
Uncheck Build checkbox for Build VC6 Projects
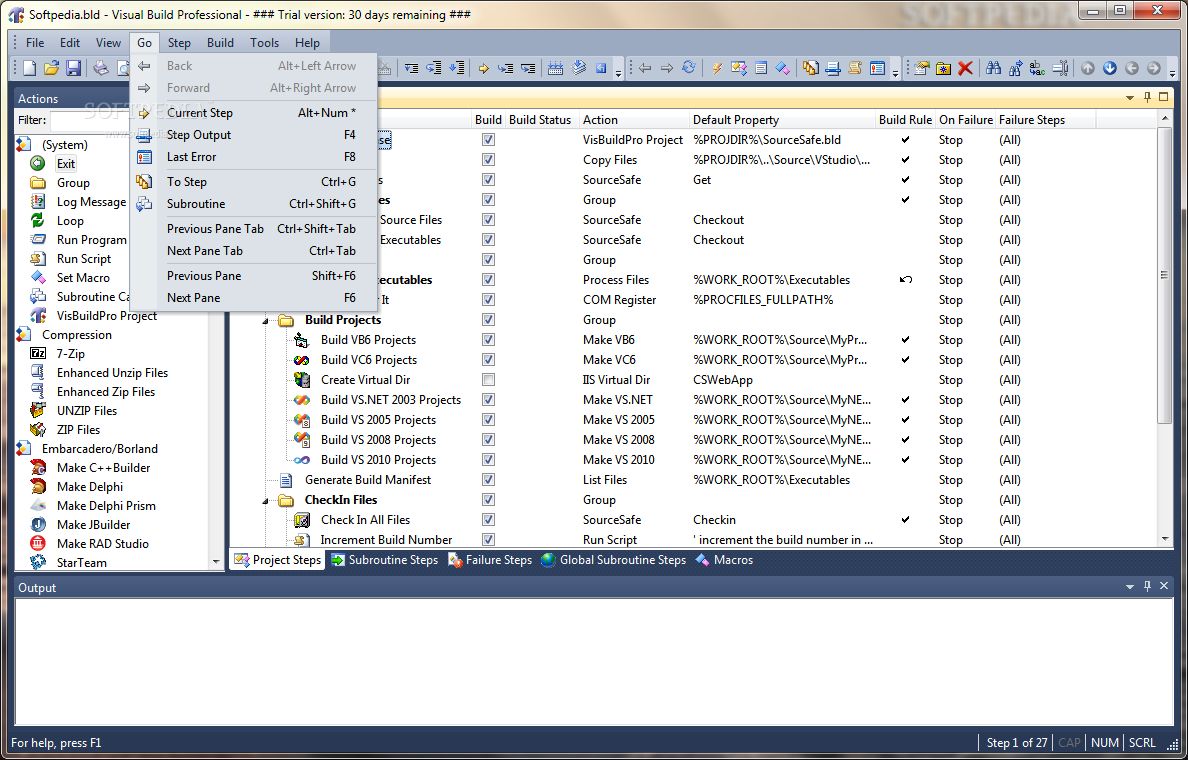tap(489, 360)
